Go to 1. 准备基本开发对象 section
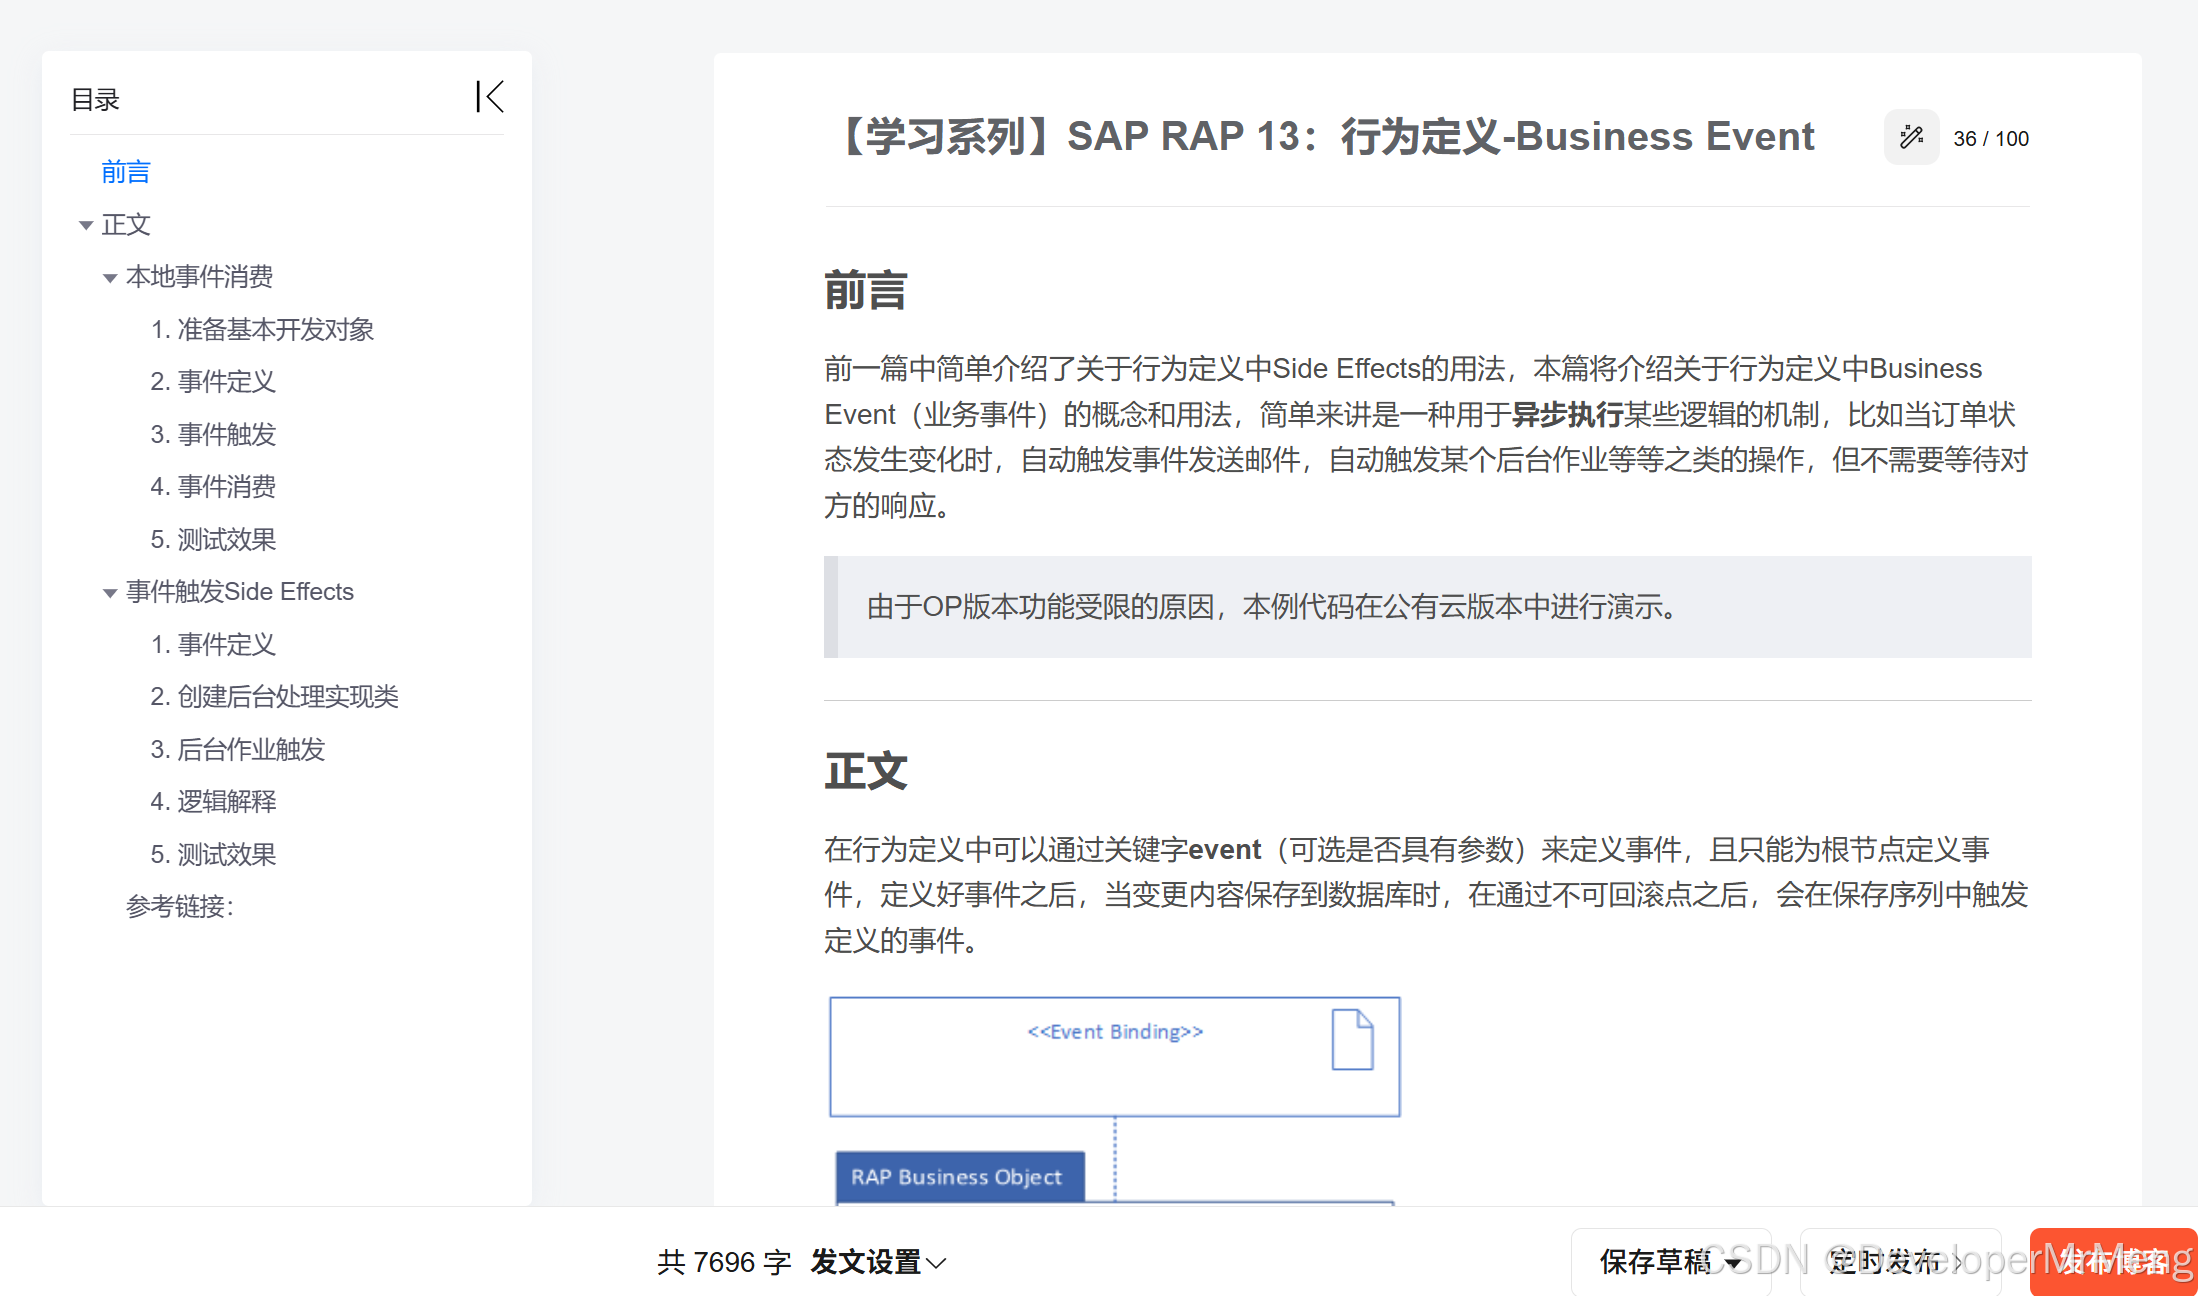Image resolution: width=2198 pixels, height=1296 pixels. click(262, 329)
